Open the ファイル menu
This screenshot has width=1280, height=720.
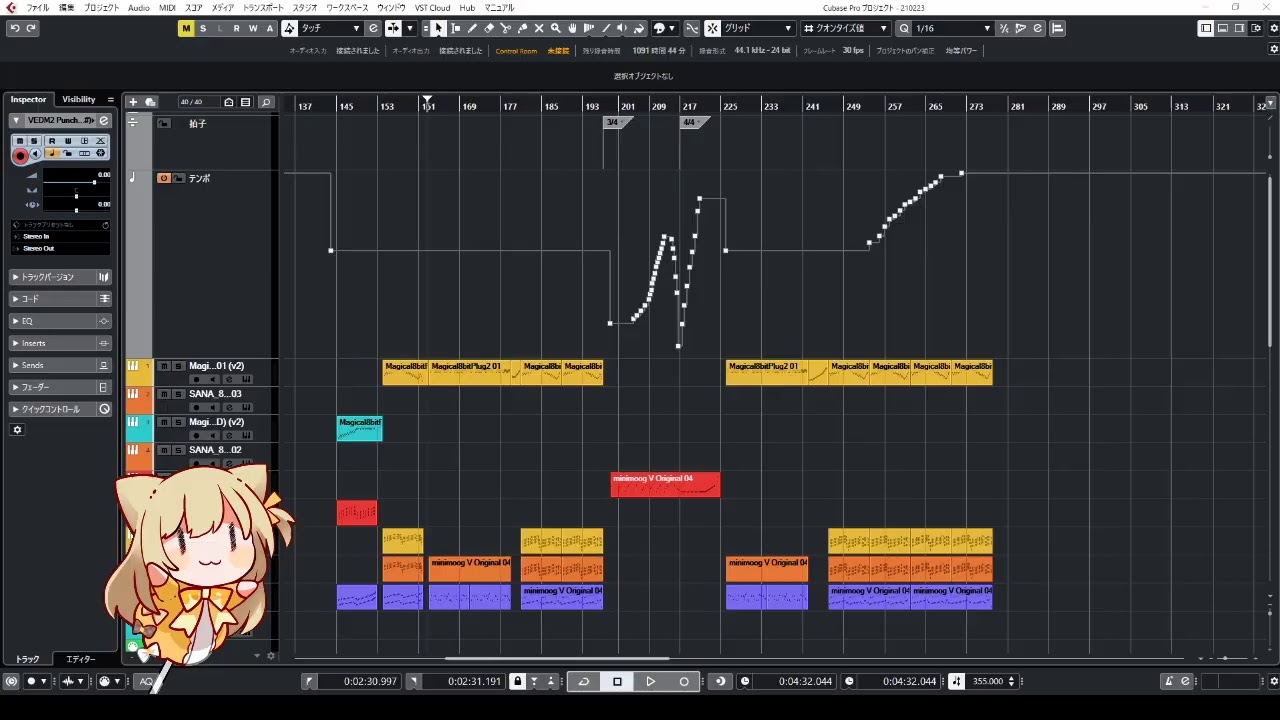pos(37,7)
